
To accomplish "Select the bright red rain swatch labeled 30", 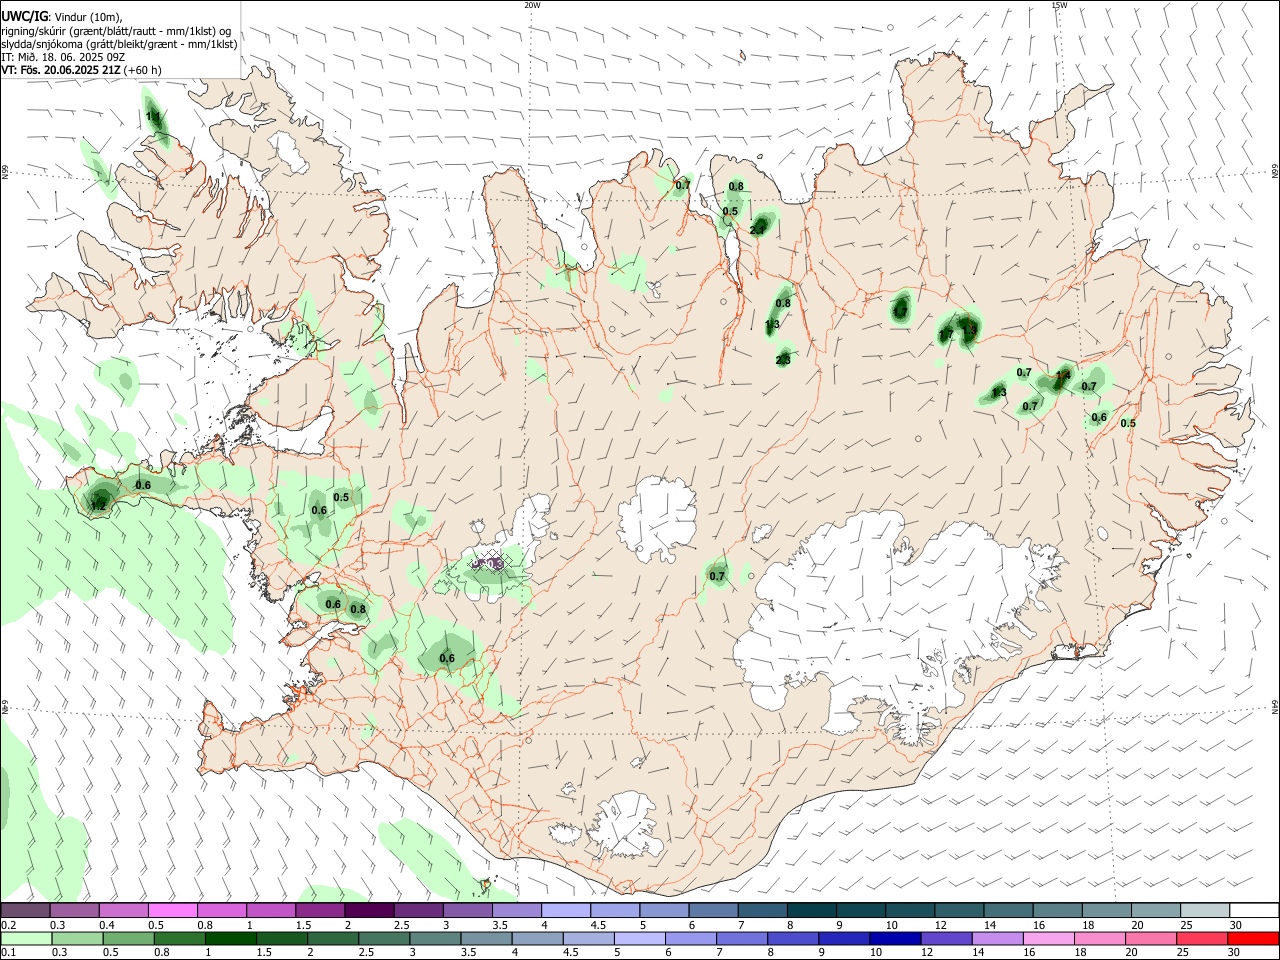I will pyautogui.click(x=1253, y=938).
